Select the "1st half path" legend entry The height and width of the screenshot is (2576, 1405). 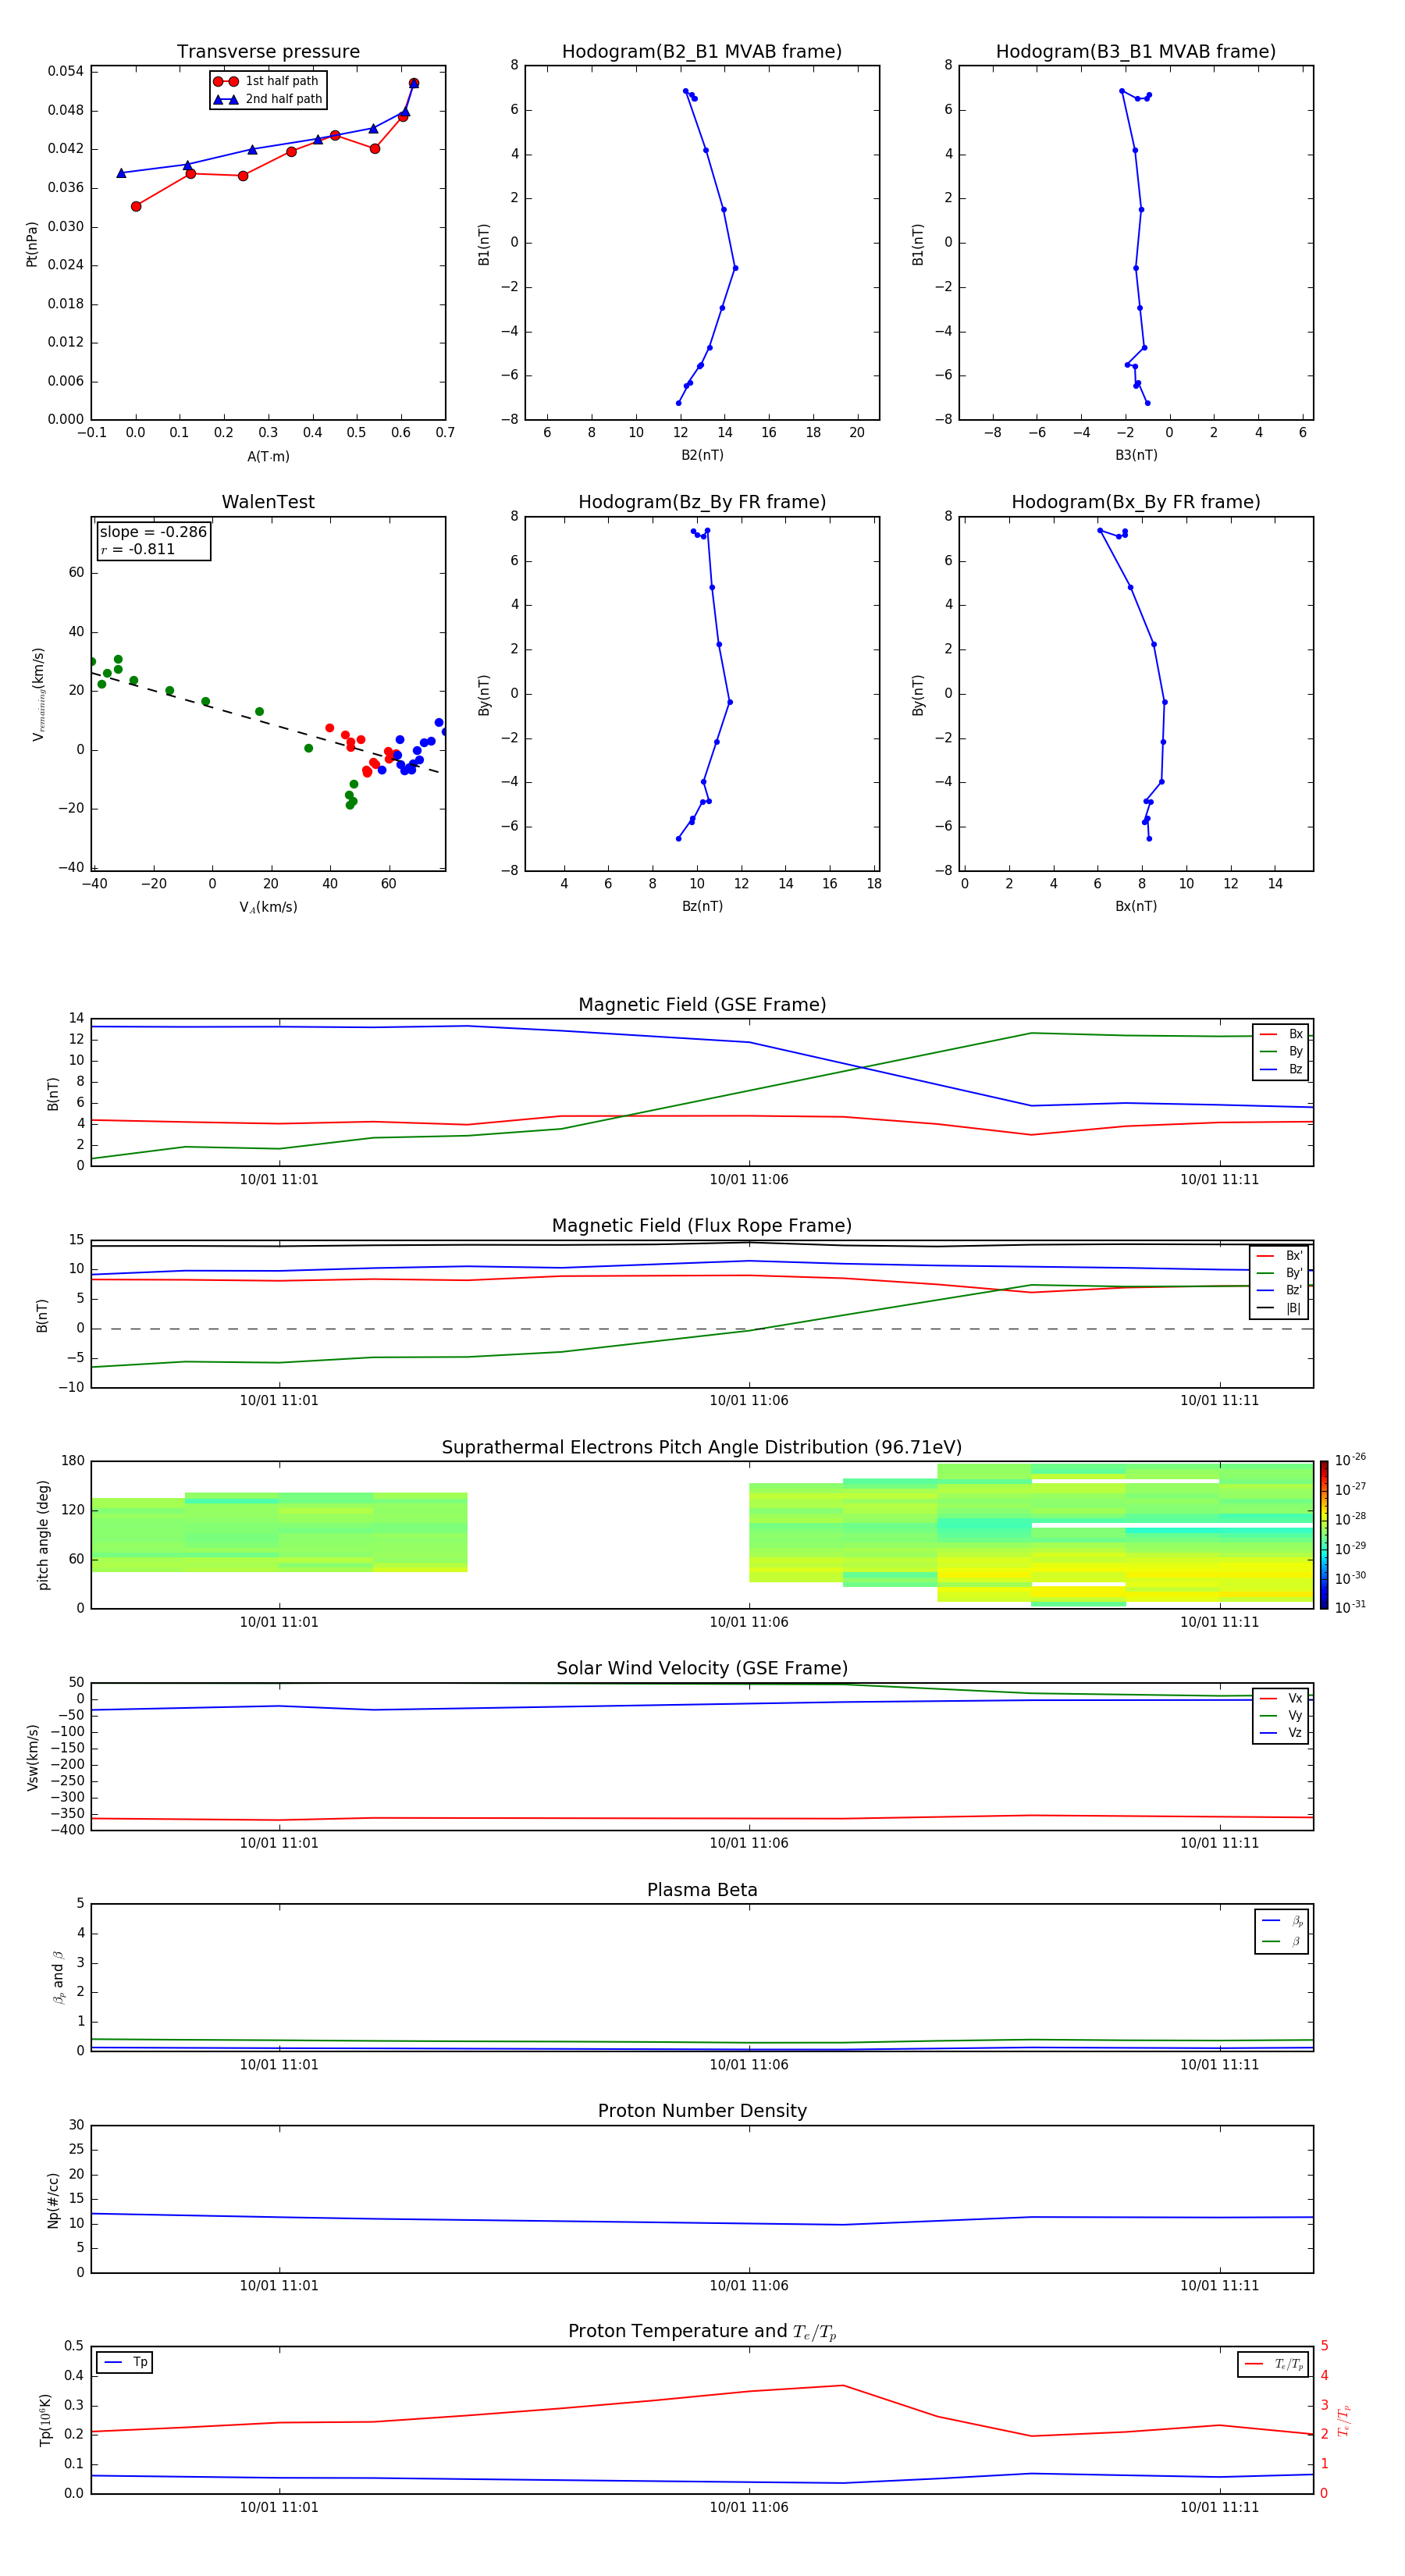click(267, 81)
